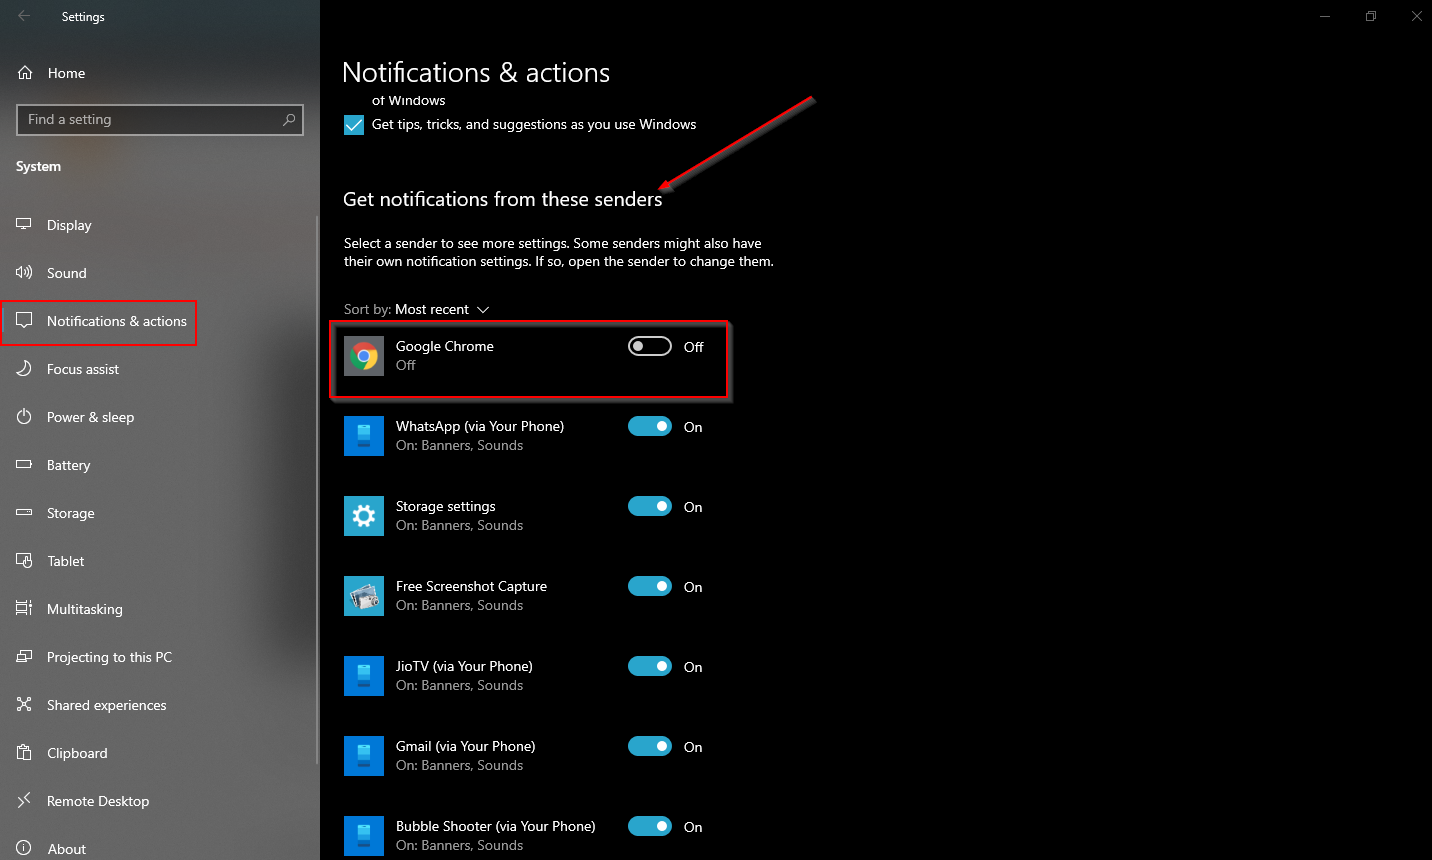Screen dimensions: 1432x860
Task: Click the Display monitor icon
Action: pyautogui.click(x=24, y=225)
